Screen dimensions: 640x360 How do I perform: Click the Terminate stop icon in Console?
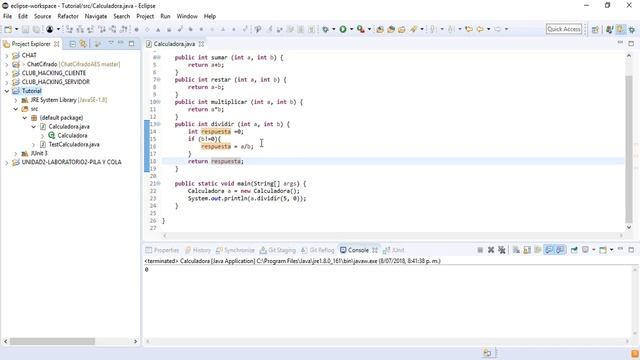click(x=480, y=250)
